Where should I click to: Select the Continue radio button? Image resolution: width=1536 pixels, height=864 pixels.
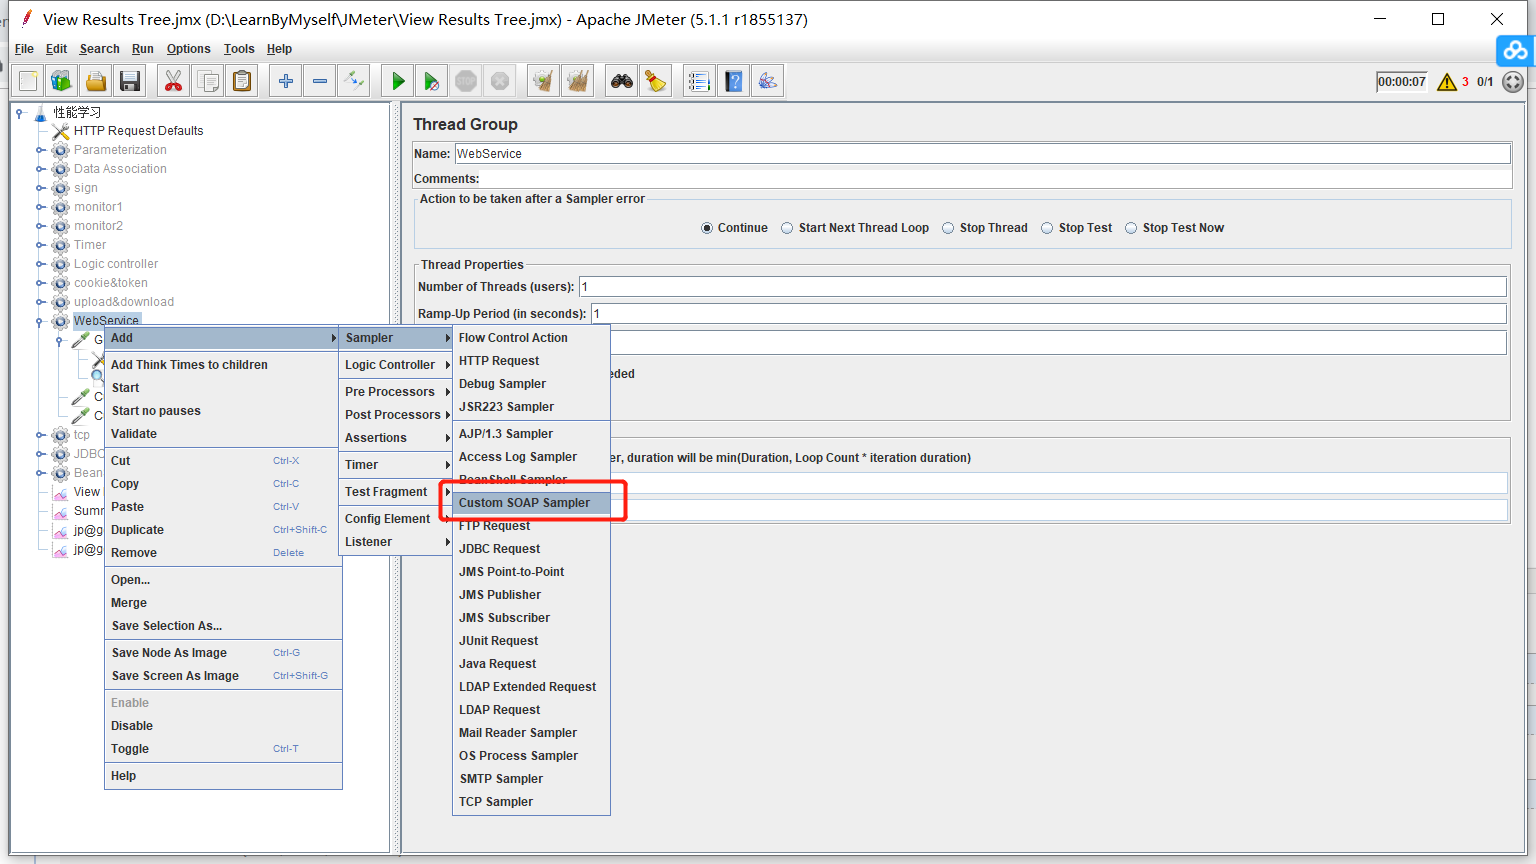click(x=708, y=228)
